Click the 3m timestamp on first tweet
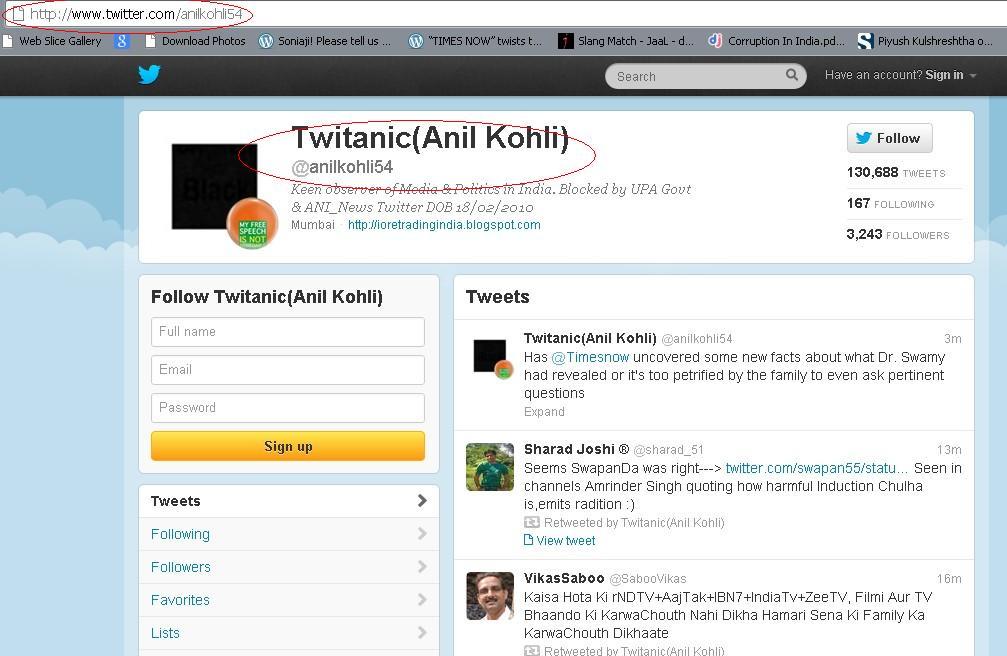The height and width of the screenshot is (656, 1007). (952, 339)
